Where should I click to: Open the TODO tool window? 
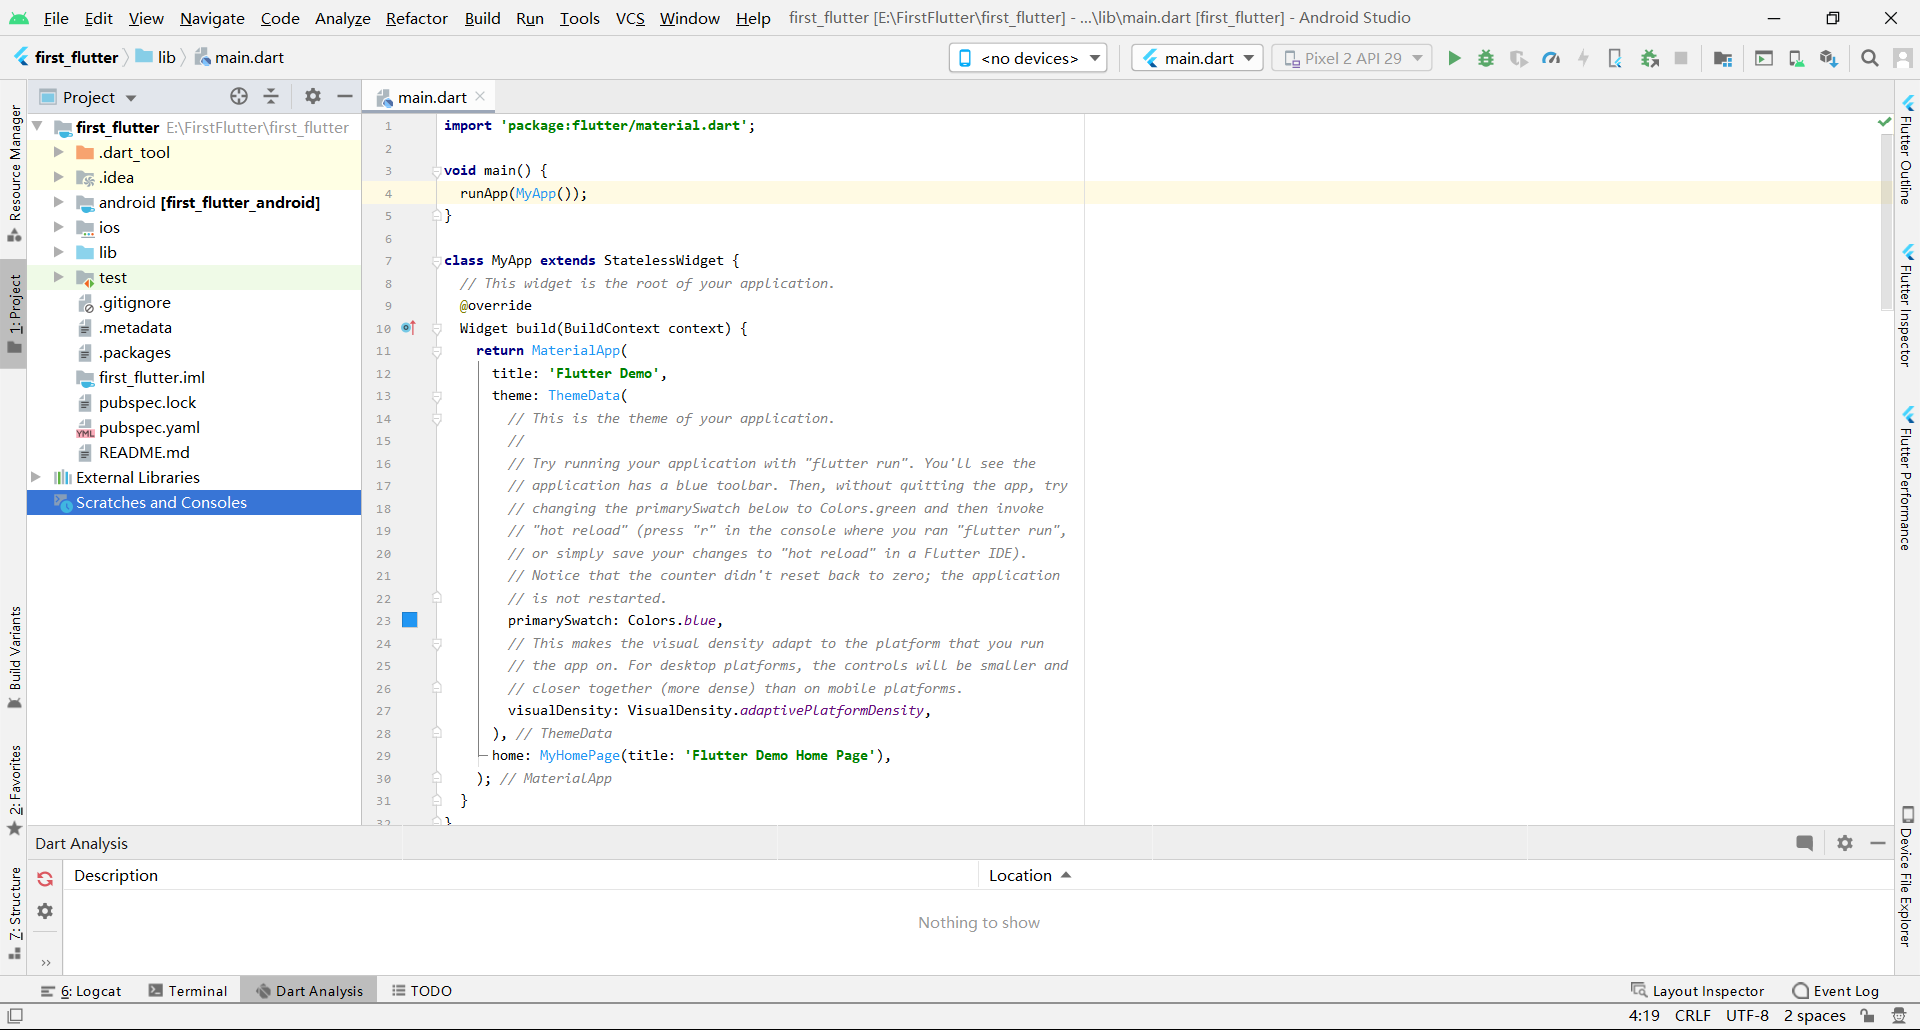pyautogui.click(x=422, y=991)
